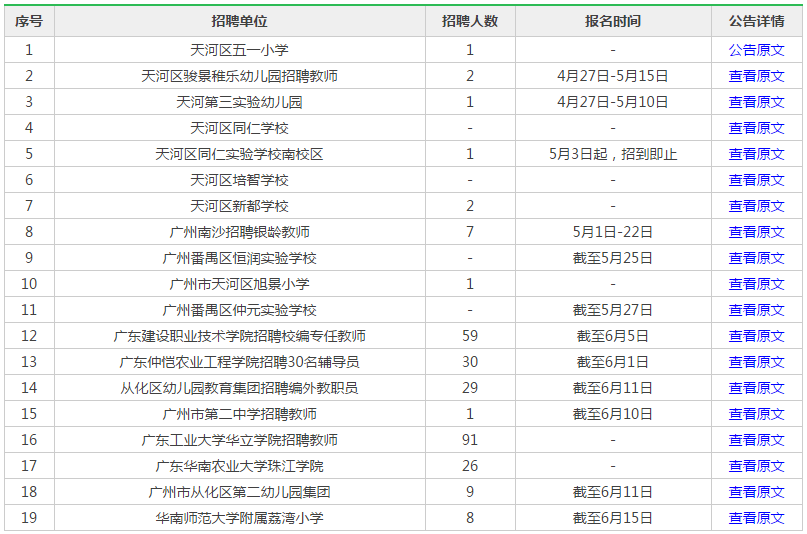This screenshot has width=807, height=534.
Task: Select the 天河区培智学校 cell
Action: click(240, 180)
